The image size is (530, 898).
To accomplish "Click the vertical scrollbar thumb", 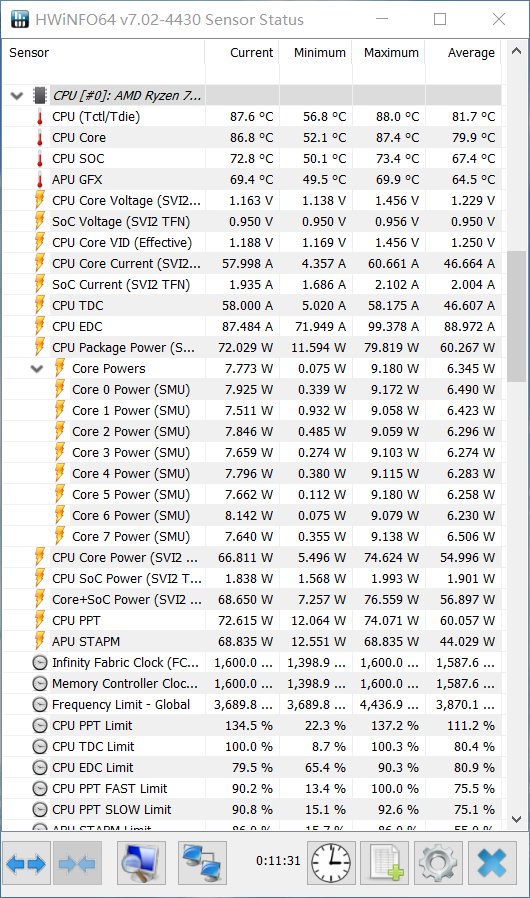I will pyautogui.click(x=516, y=316).
